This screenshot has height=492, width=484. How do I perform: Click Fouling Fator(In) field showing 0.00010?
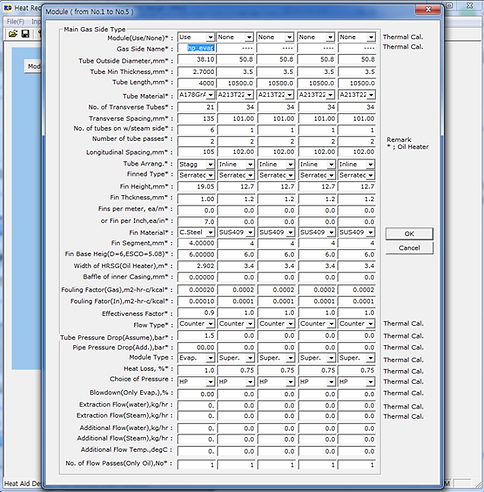point(196,301)
